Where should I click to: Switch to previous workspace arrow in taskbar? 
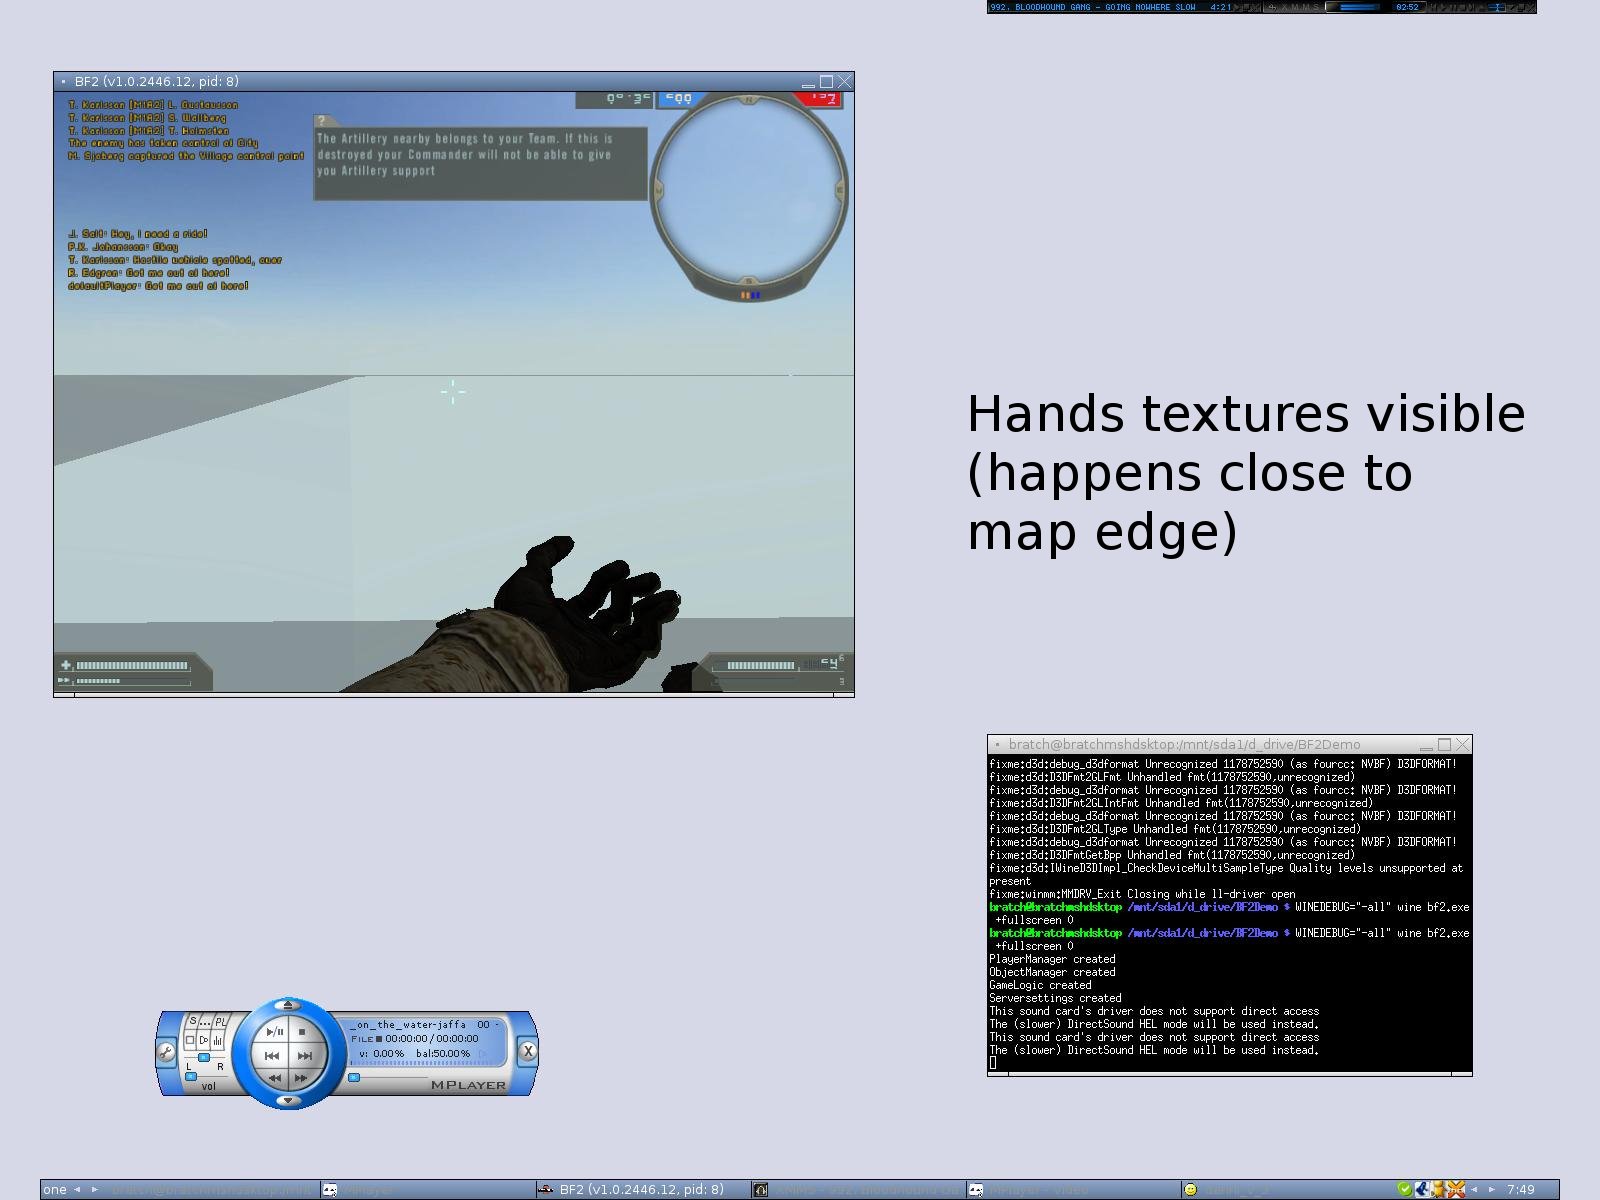(x=77, y=1189)
